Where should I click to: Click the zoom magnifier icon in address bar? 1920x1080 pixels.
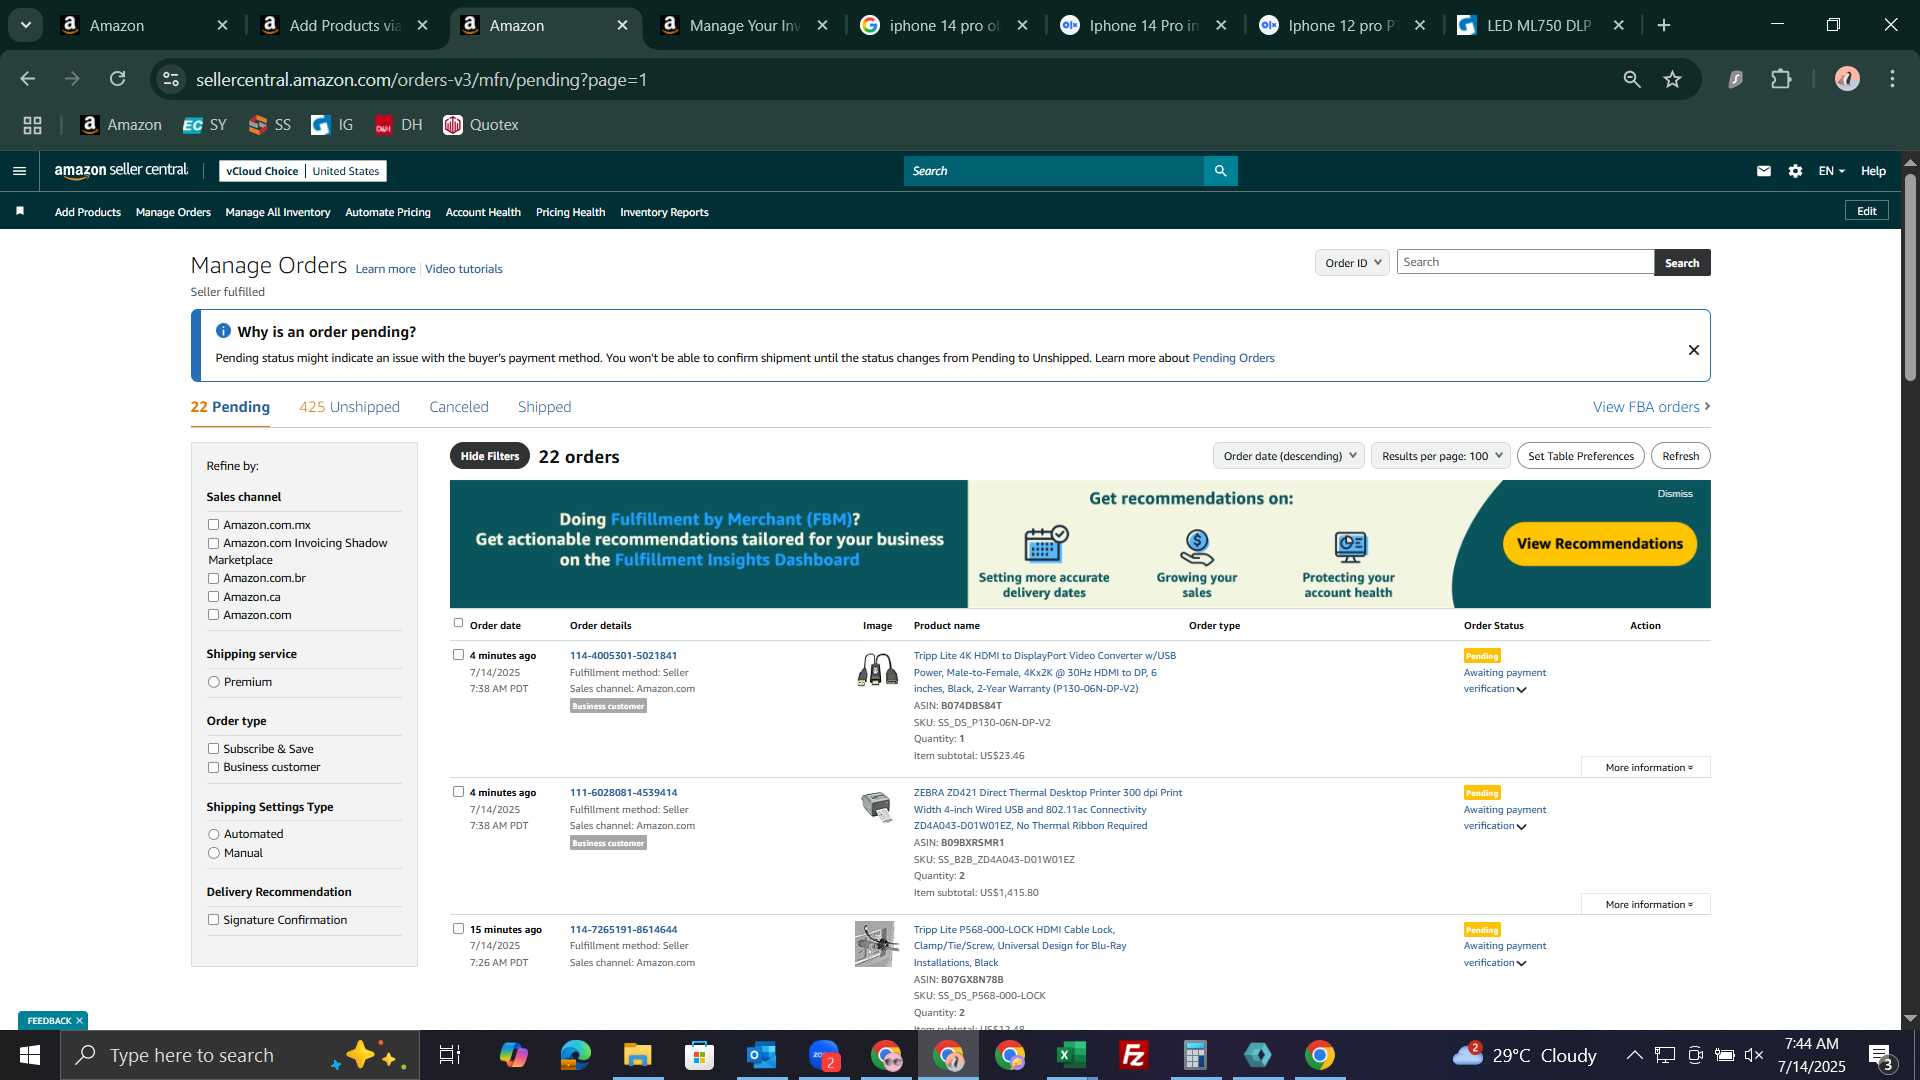tap(1632, 79)
